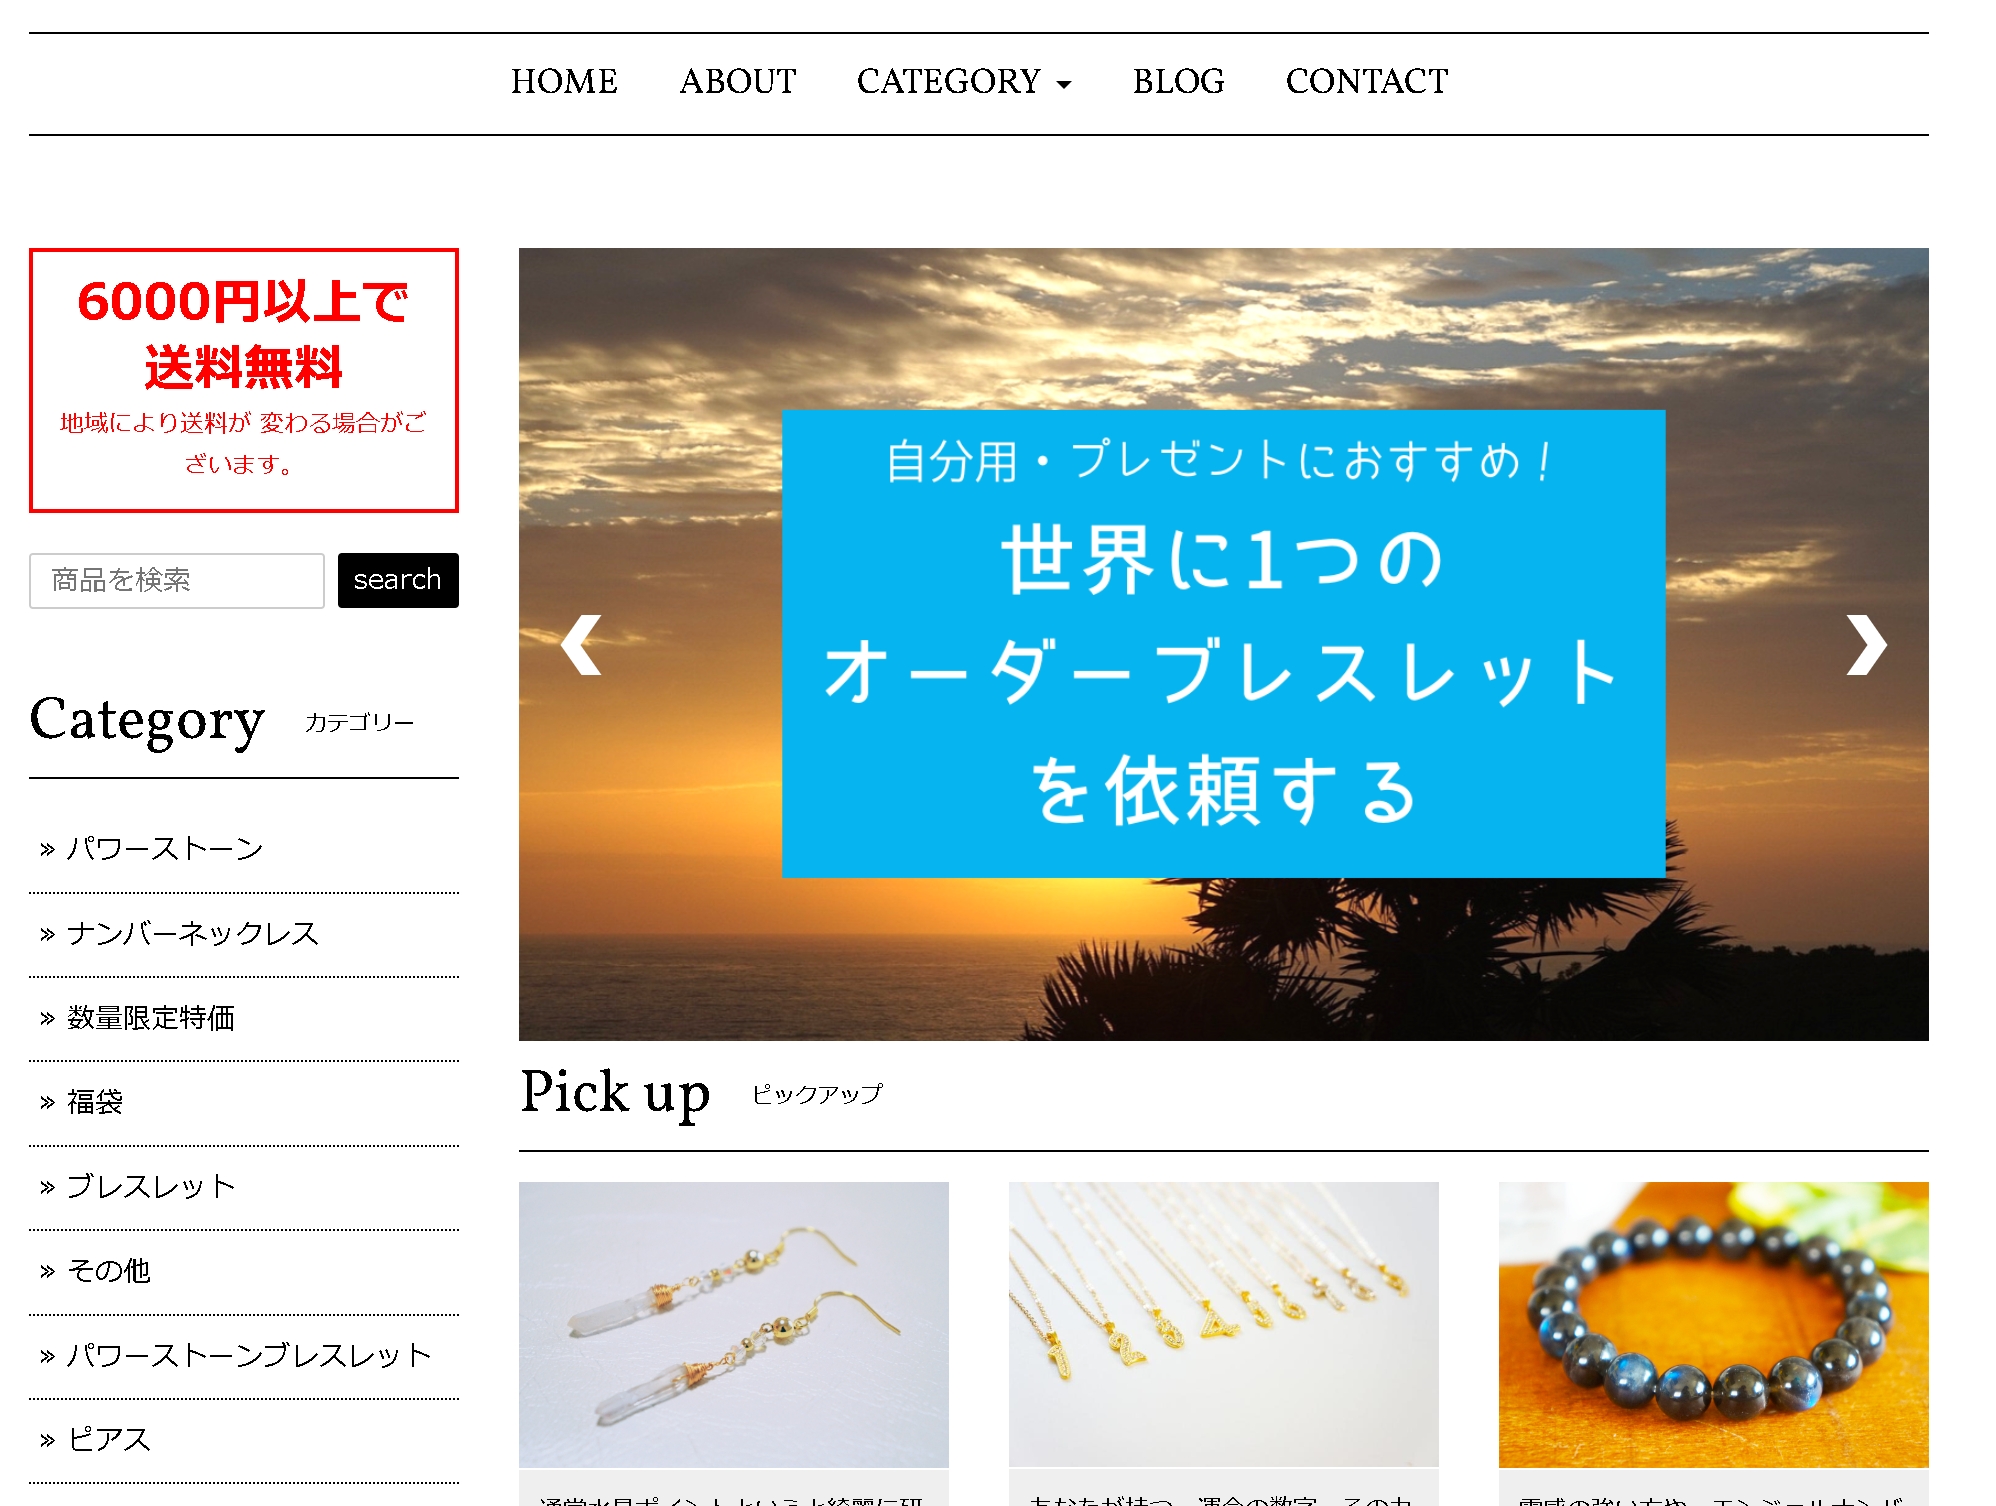1996x1506 pixels.
Task: Open the CONTACT page
Action: pos(1366,82)
